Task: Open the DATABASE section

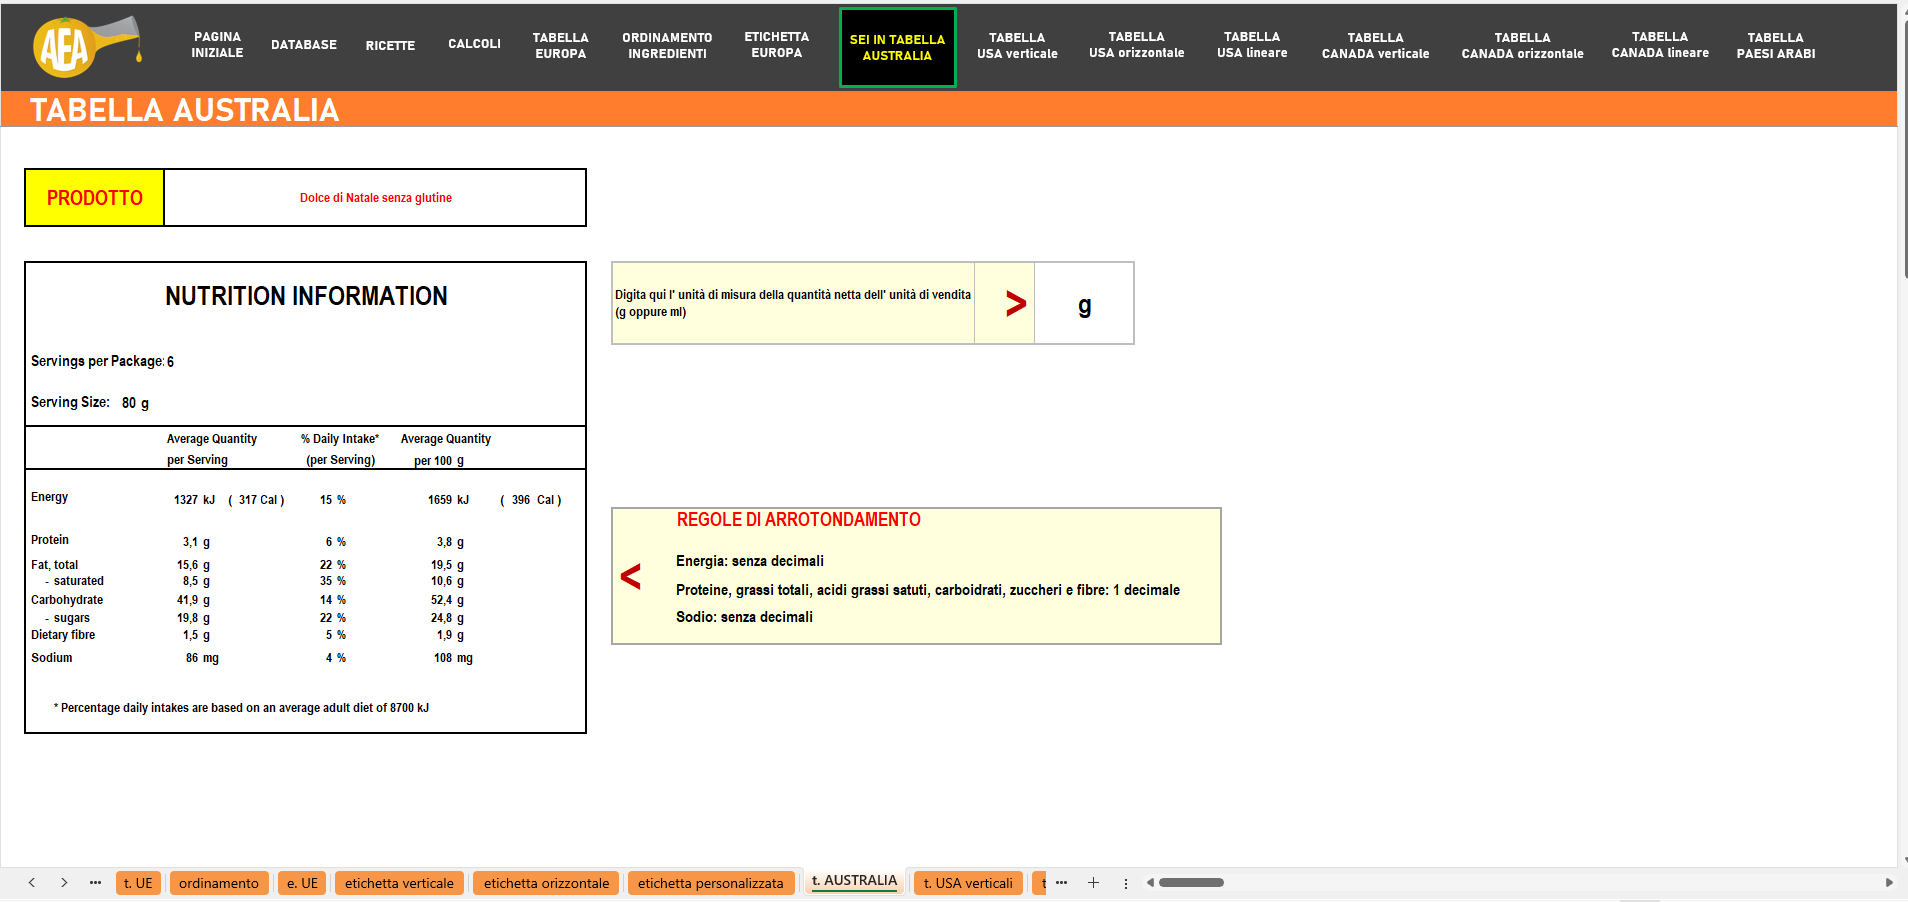Action: [304, 45]
